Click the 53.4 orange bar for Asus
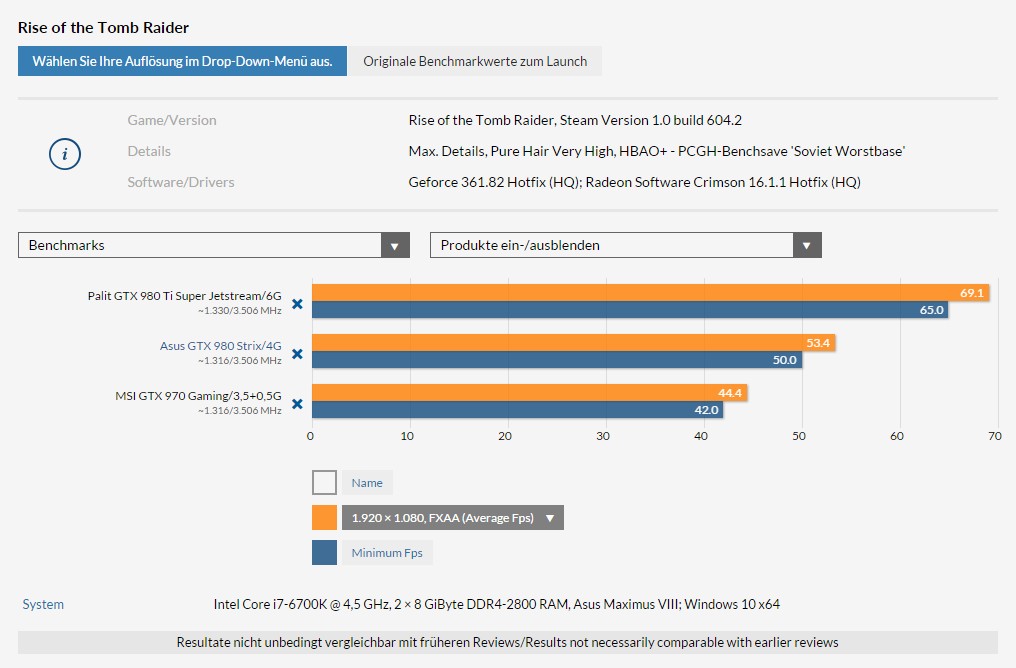1016x668 pixels. [x=573, y=343]
